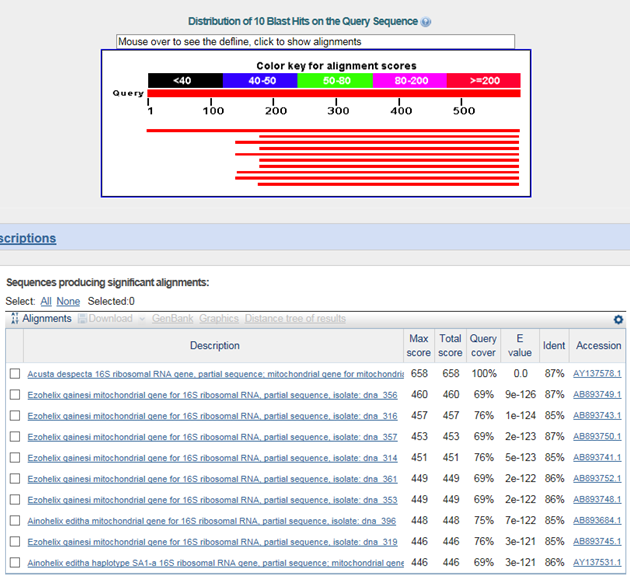Sort by Description column header
Viewport: 630px width, 579px height.
pos(215,346)
